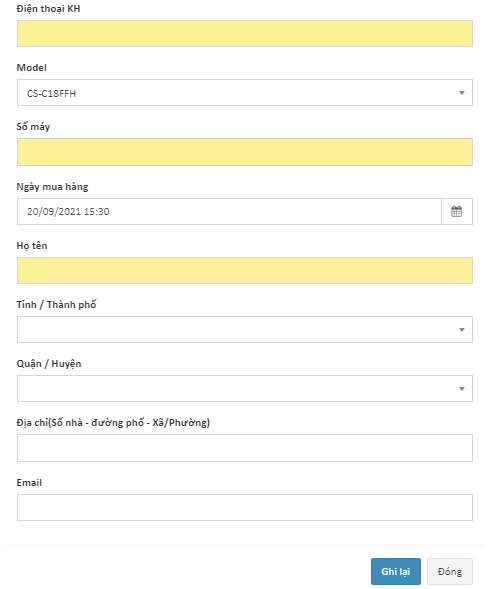Click the Ngày mua hàng label

tap(52, 187)
